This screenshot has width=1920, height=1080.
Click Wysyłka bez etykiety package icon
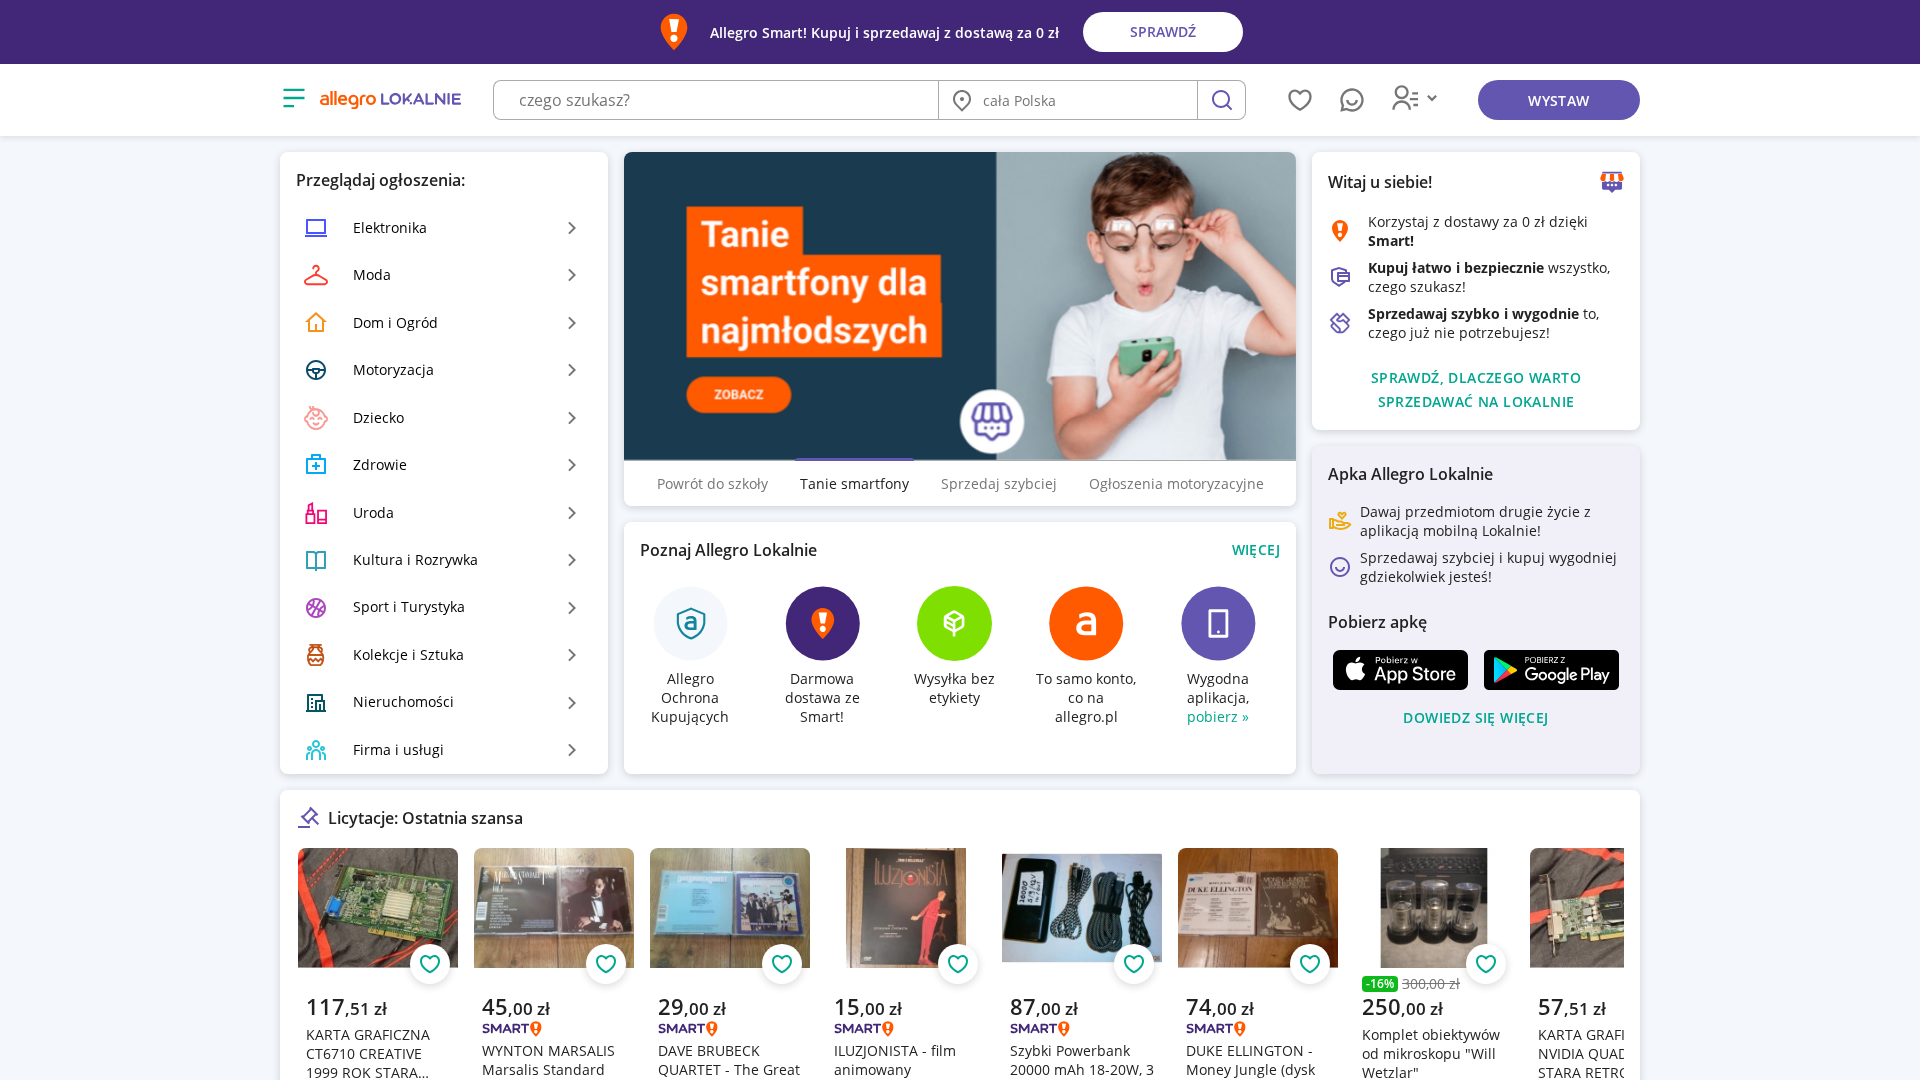(x=954, y=623)
